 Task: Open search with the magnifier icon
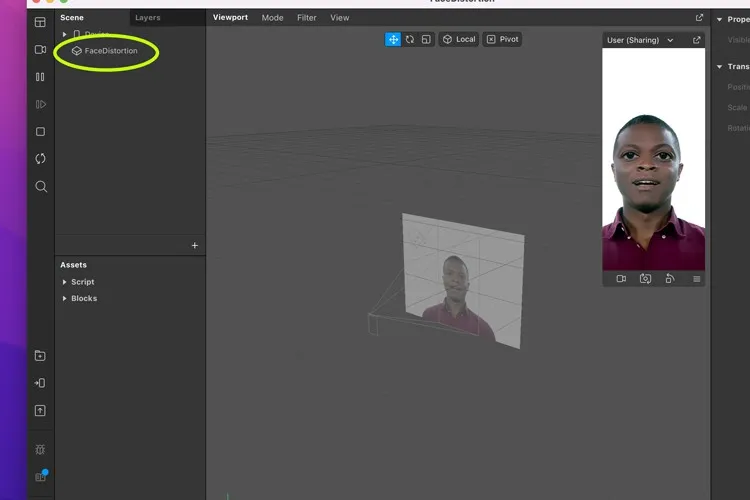coord(40,187)
